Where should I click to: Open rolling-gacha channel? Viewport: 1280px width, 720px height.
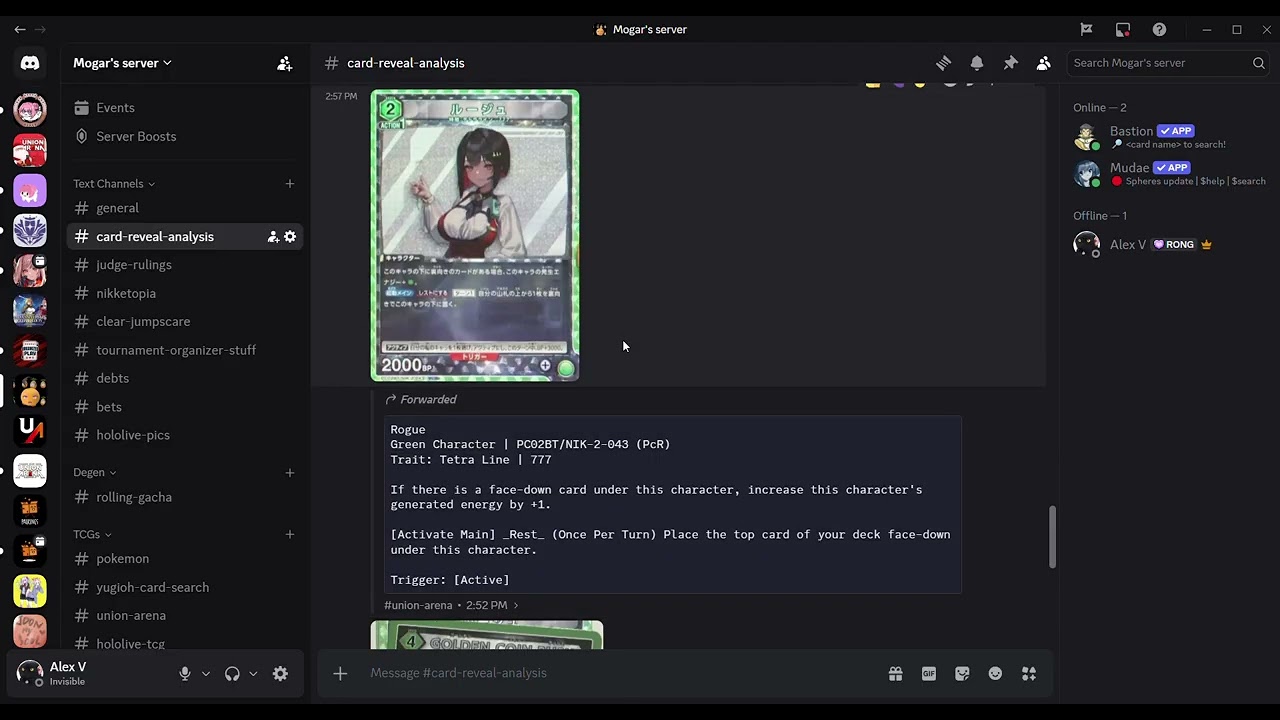(185, 497)
